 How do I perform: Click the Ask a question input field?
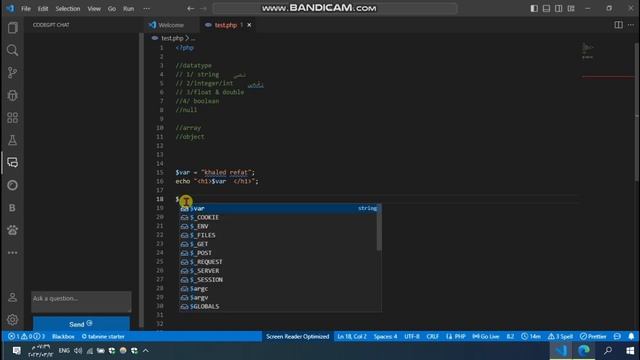click(81, 301)
